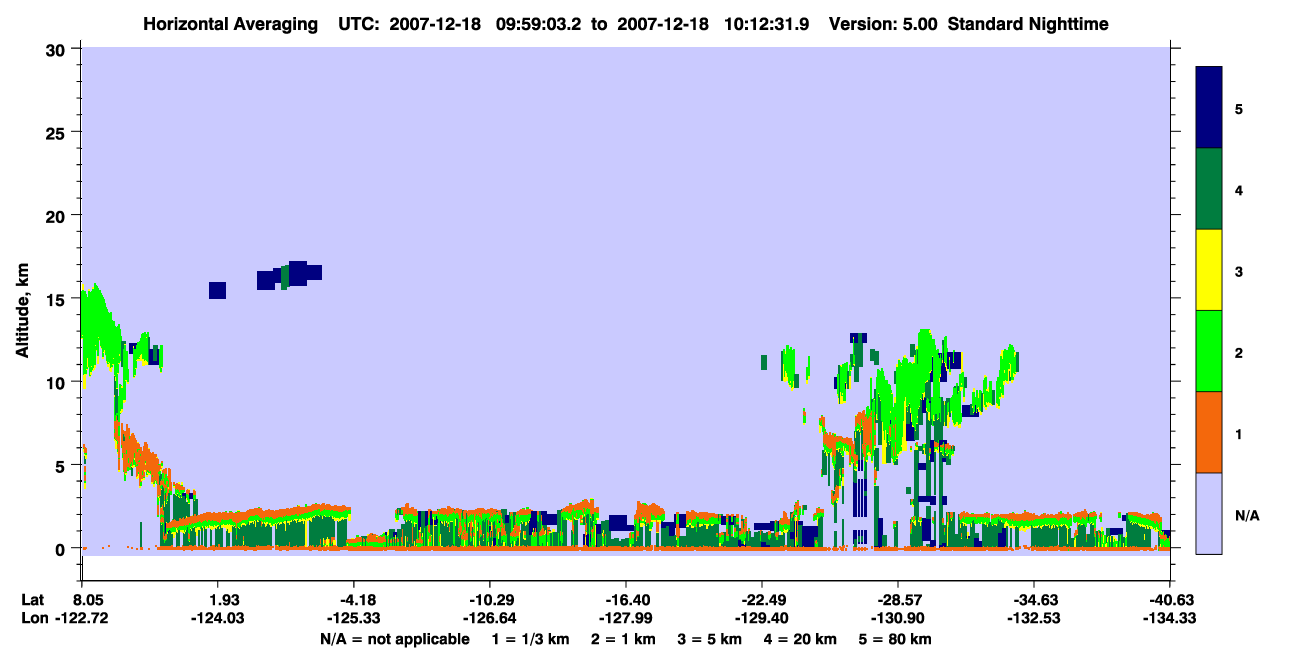Click legend text '2 = 1 km'

coord(623,639)
